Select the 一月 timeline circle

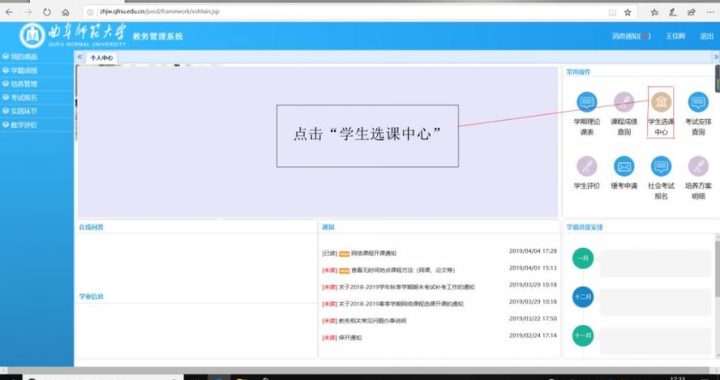[583, 258]
